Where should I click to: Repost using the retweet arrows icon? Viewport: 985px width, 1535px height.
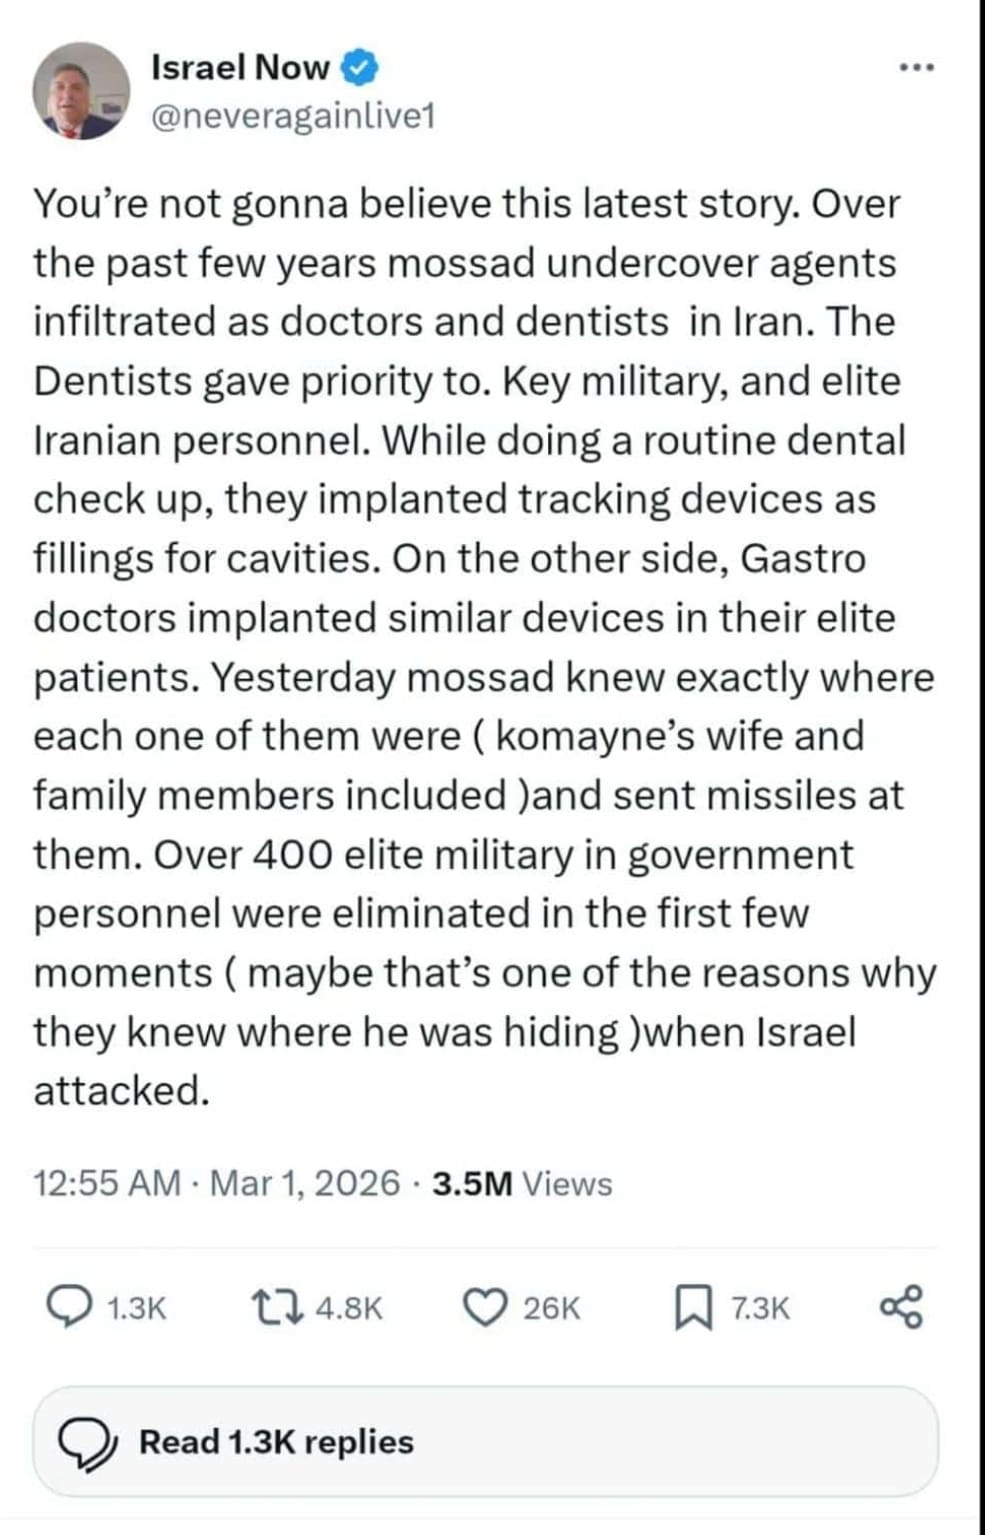point(277,1307)
